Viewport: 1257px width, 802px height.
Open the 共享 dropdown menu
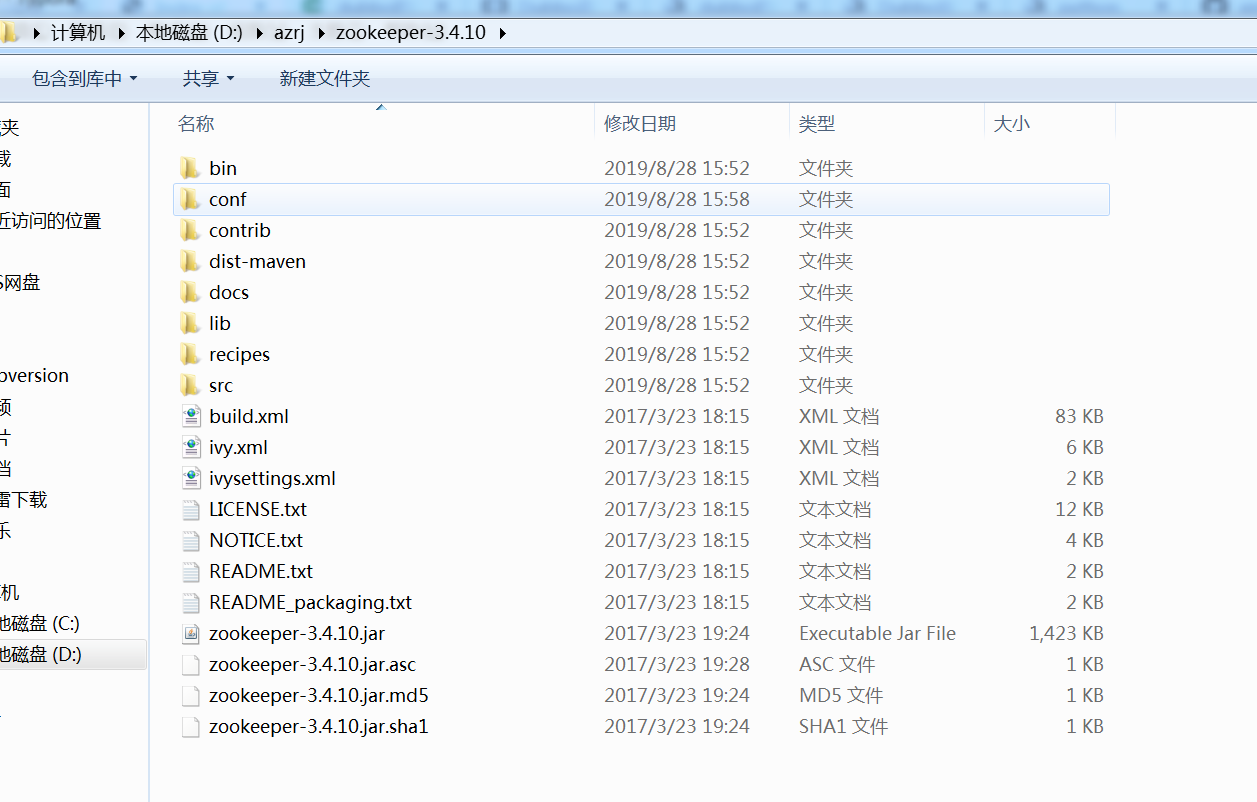(x=208, y=78)
